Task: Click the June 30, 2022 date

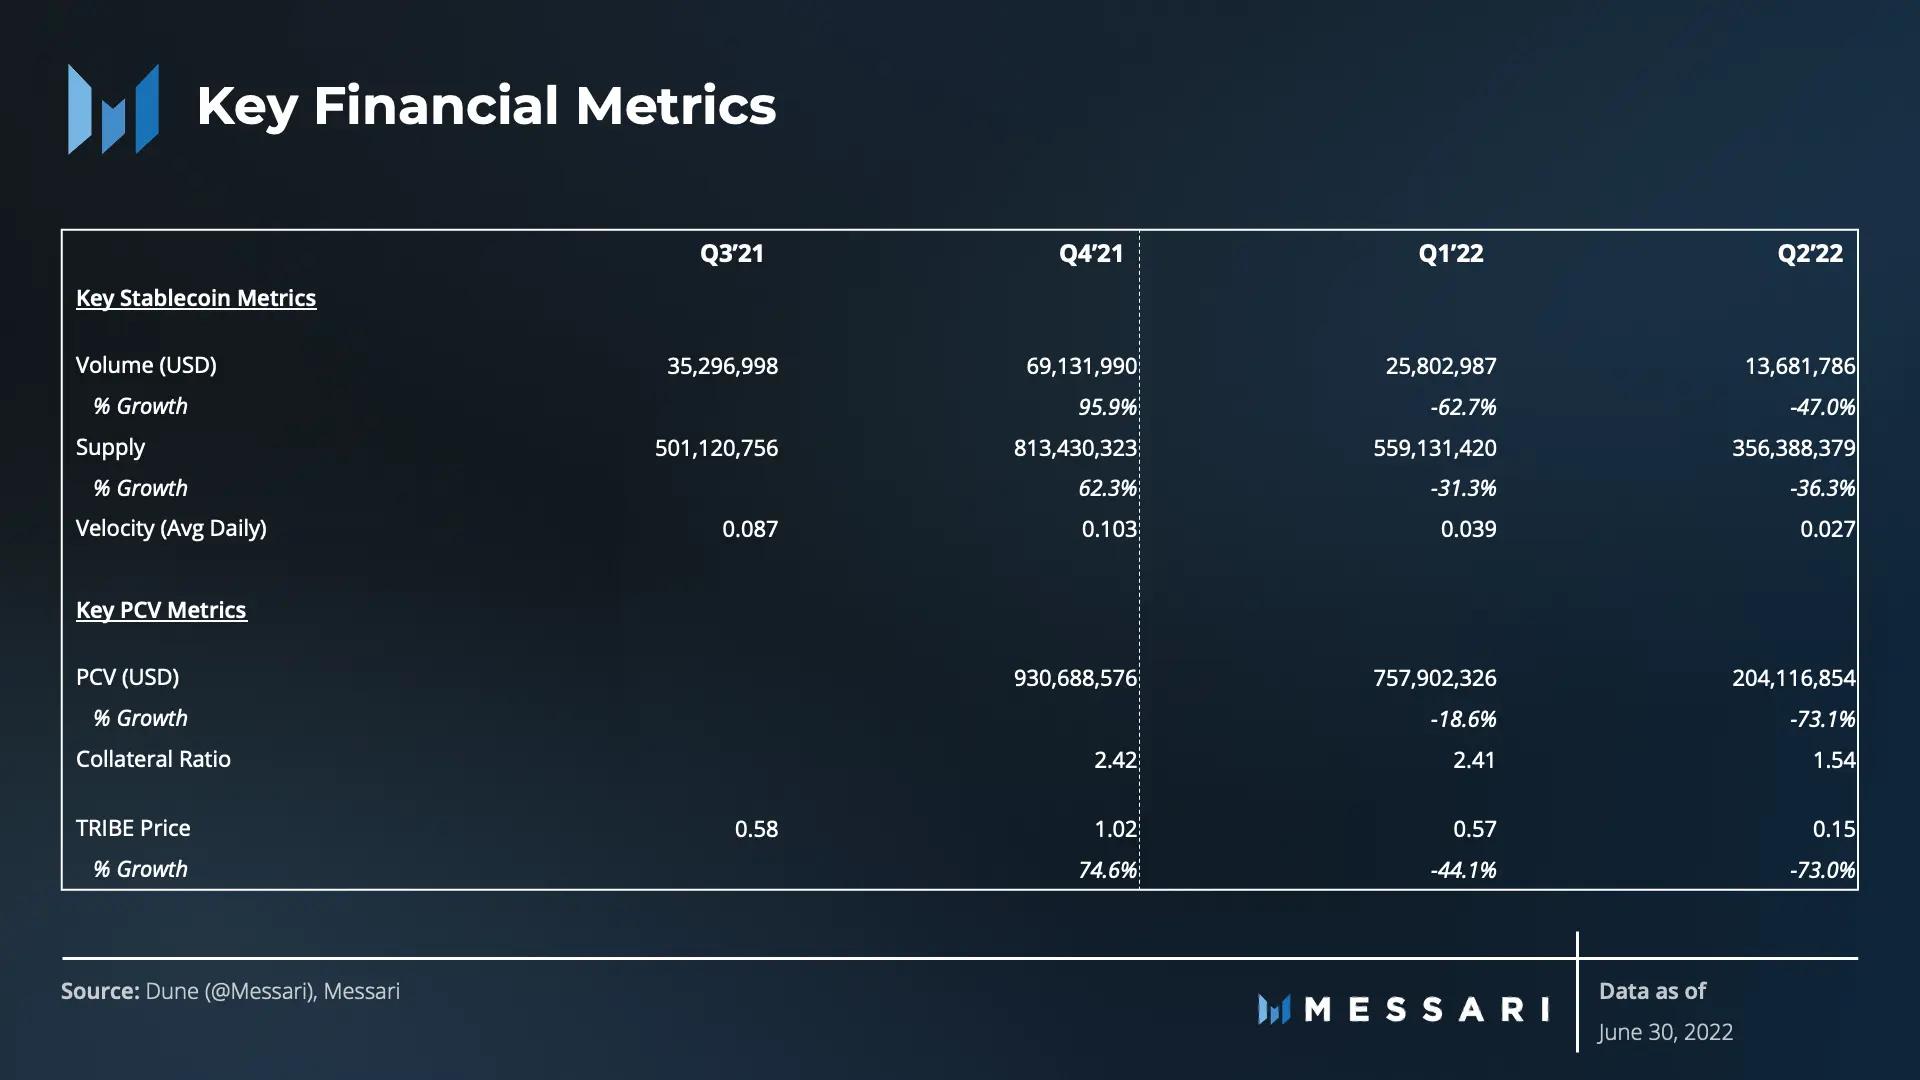Action: click(1665, 1032)
